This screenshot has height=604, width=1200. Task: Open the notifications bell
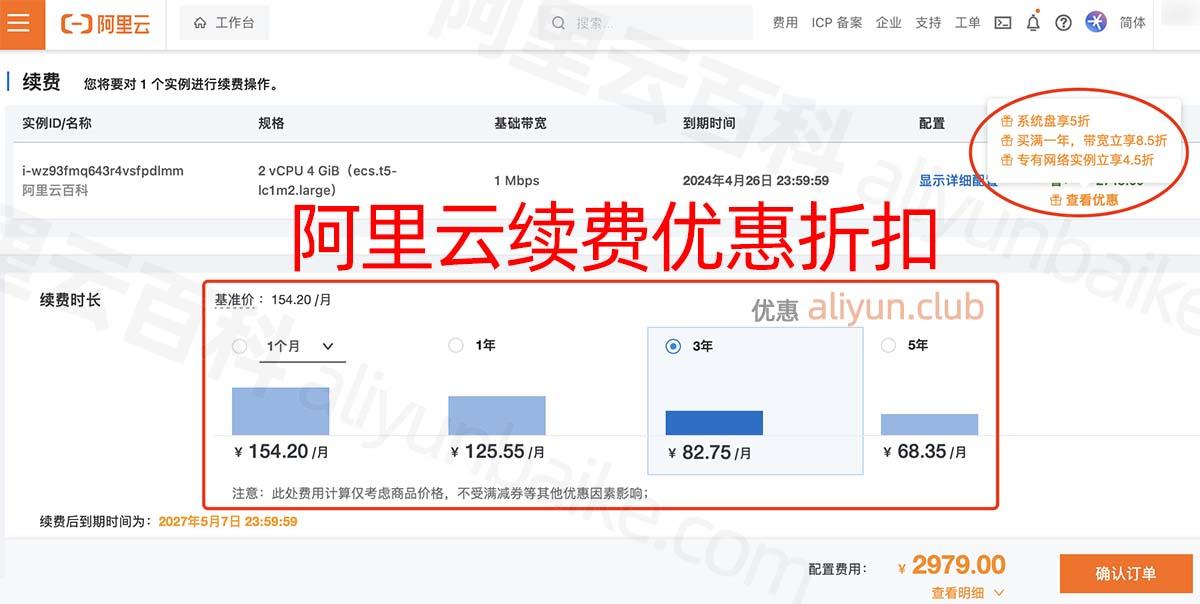[1033, 23]
